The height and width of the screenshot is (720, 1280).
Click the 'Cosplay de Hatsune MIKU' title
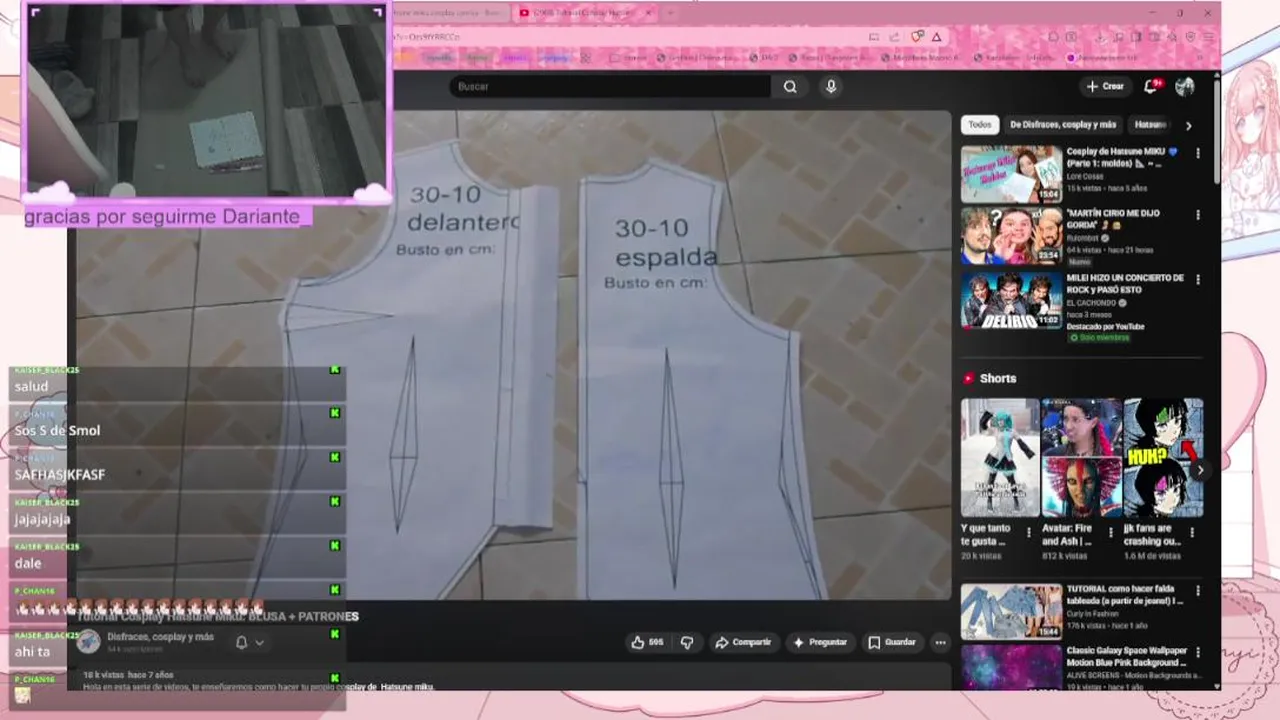(x=1121, y=158)
